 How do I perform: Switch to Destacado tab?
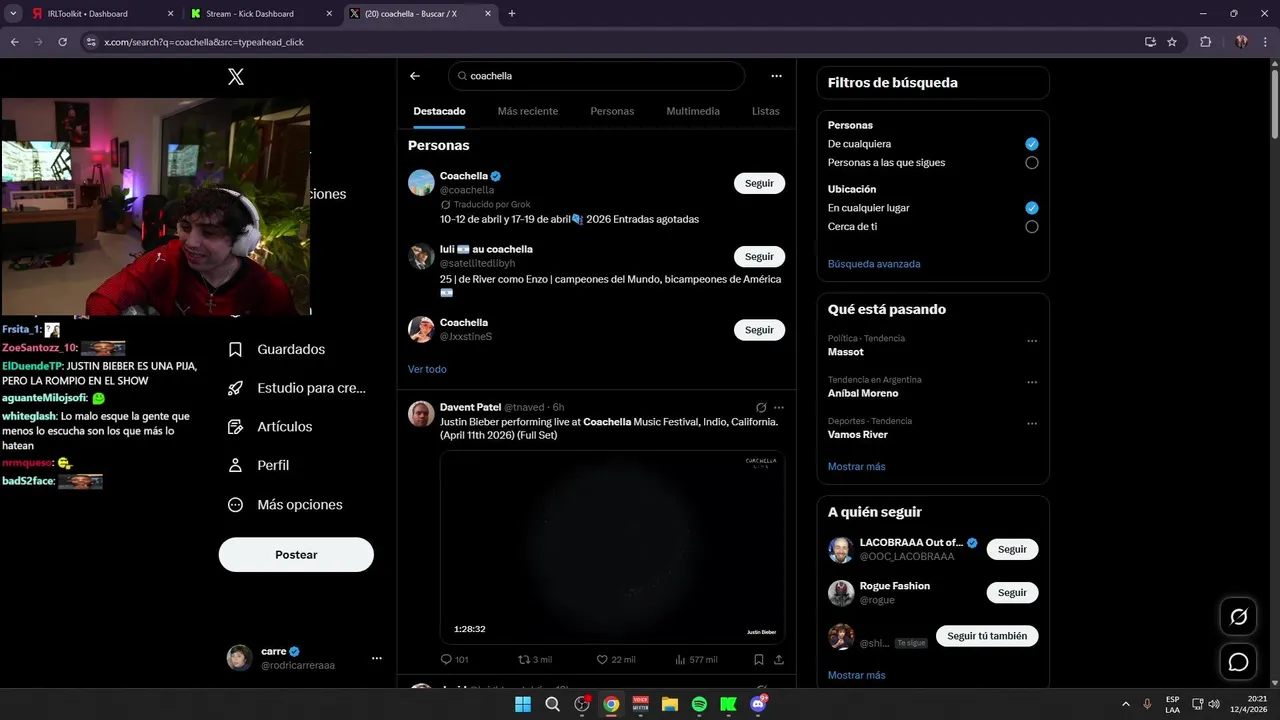pyautogui.click(x=439, y=111)
